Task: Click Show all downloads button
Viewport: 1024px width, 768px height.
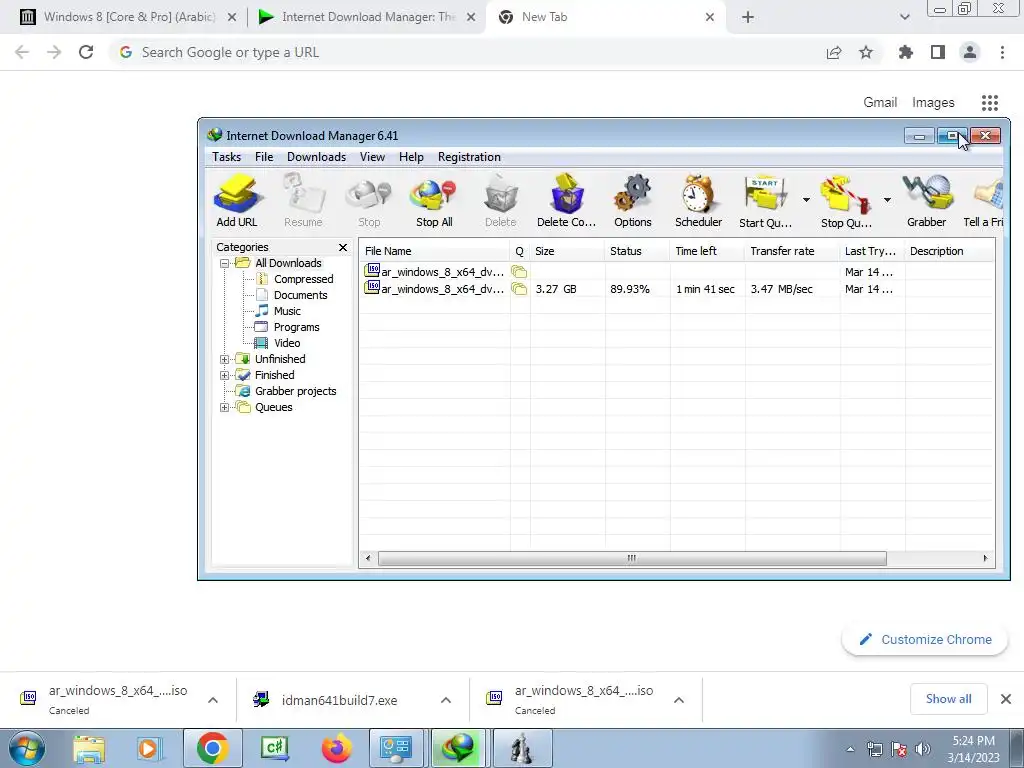Action: click(948, 699)
